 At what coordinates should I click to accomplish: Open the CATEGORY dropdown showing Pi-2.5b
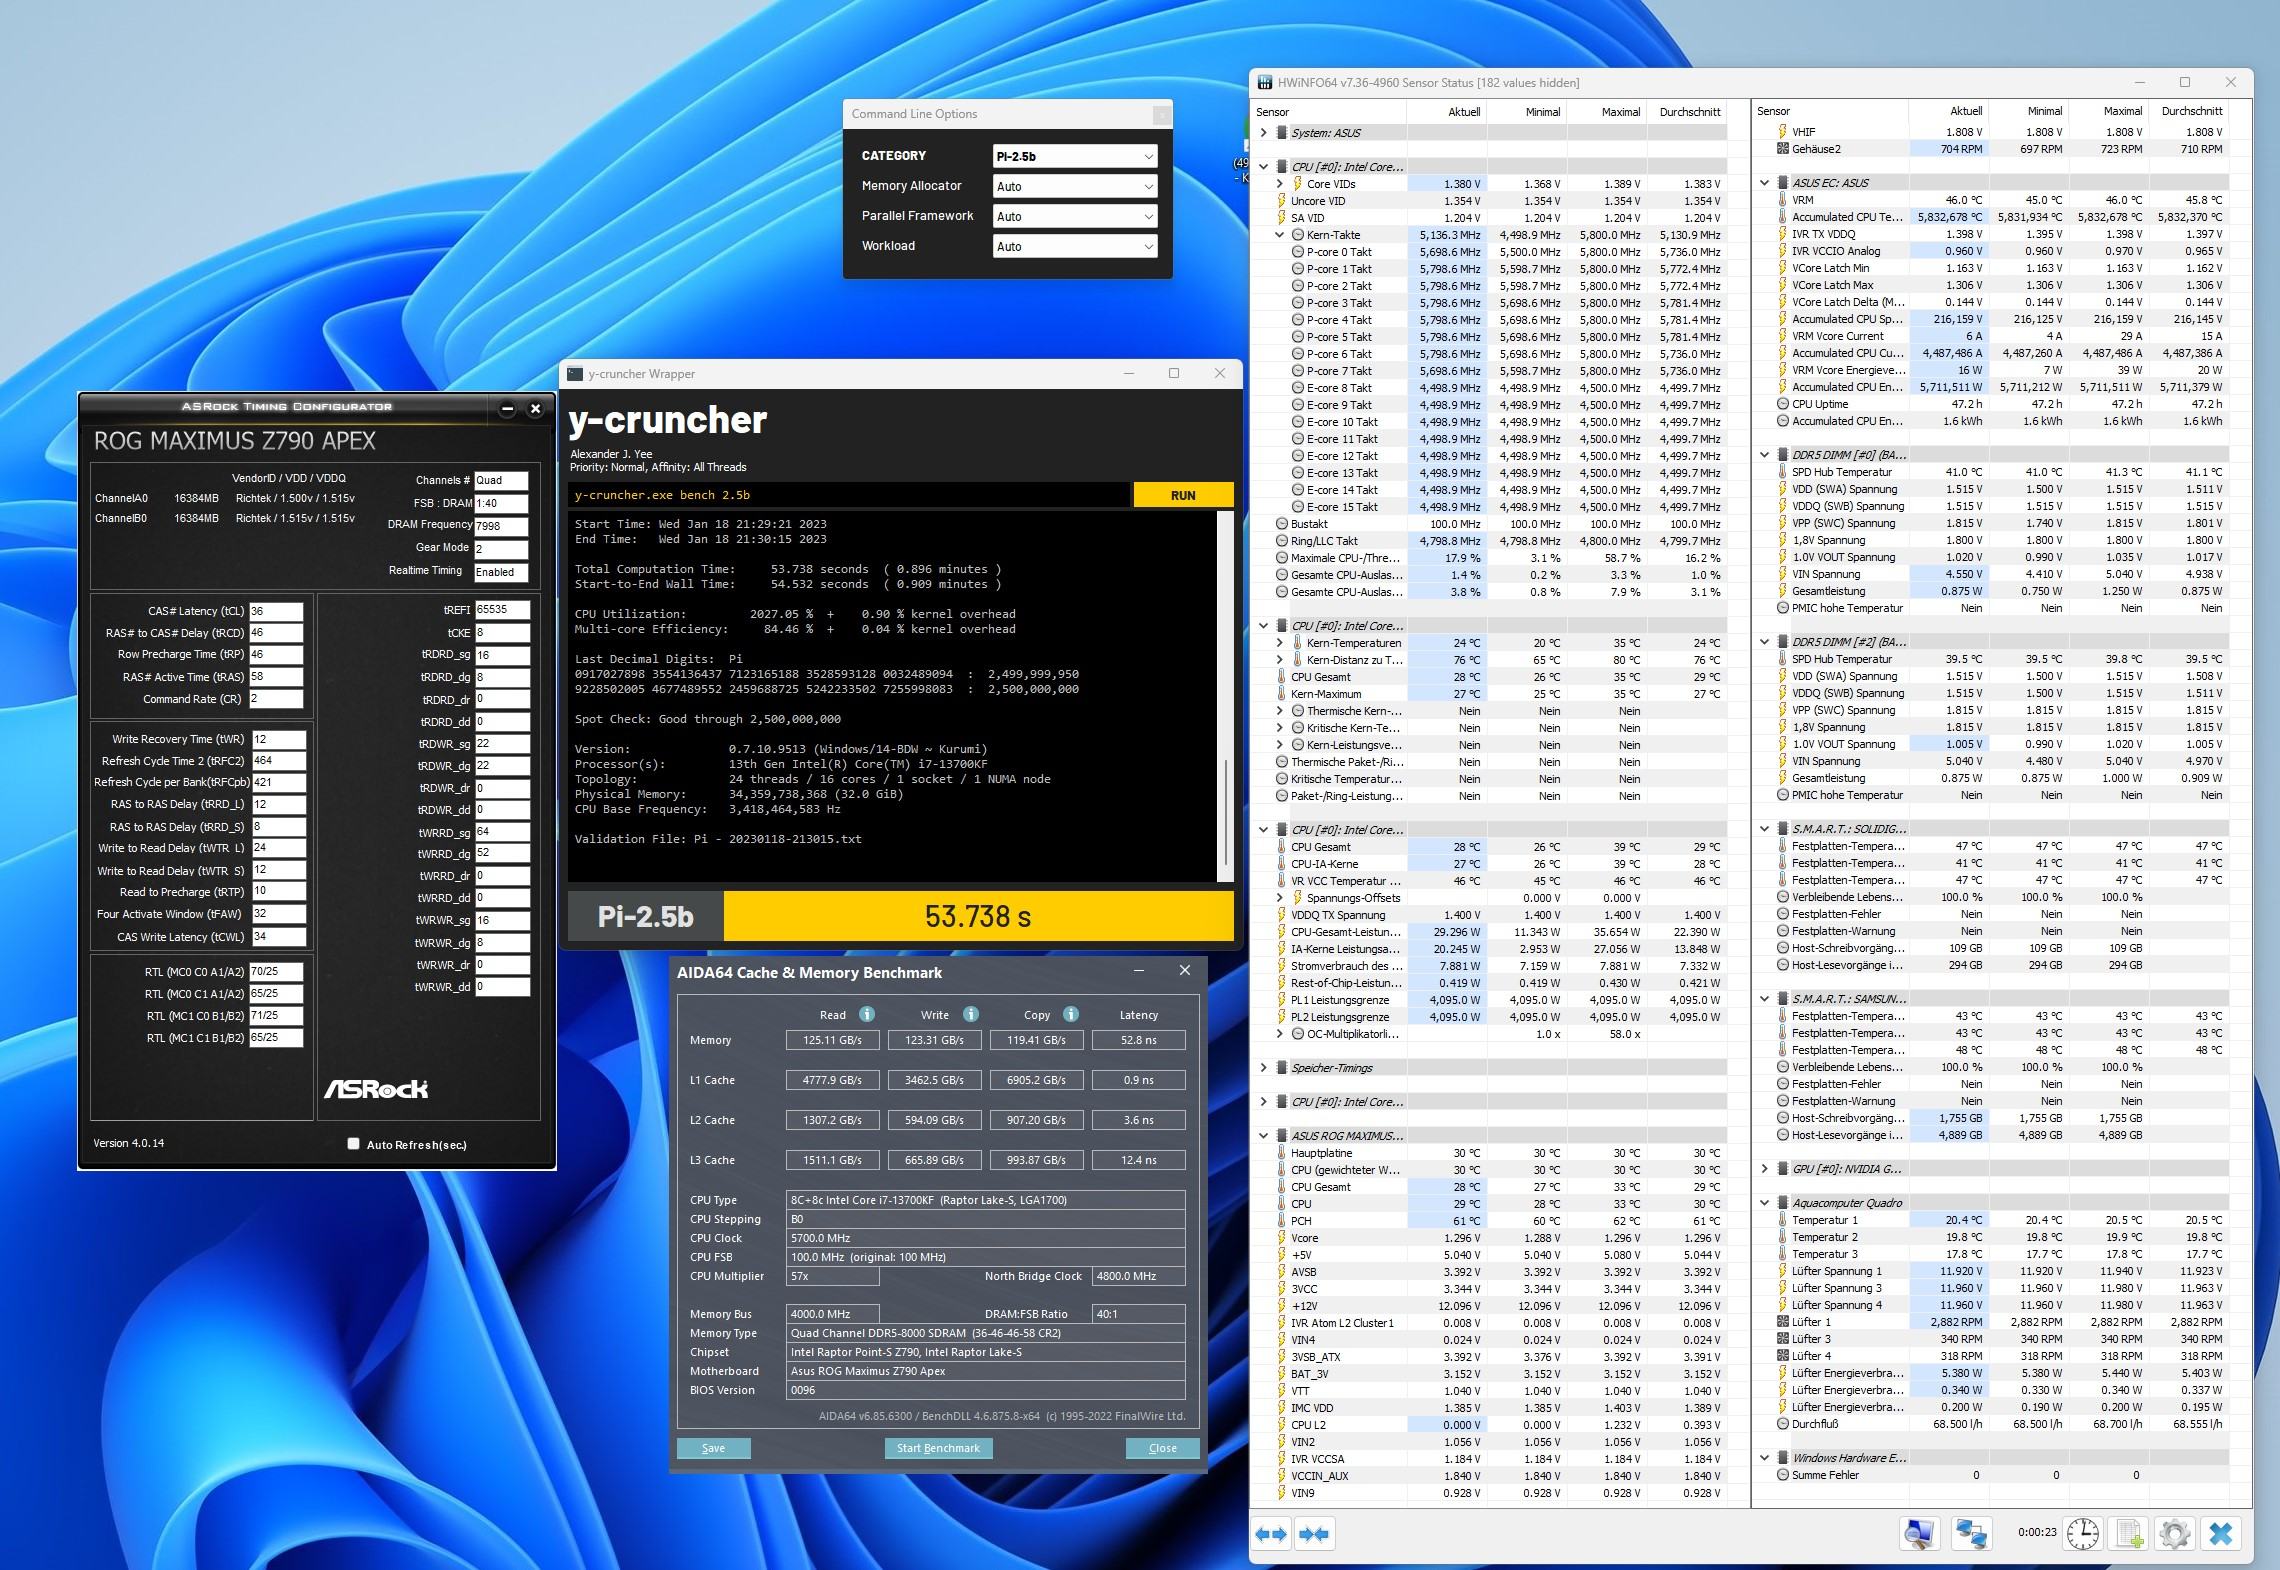(x=1074, y=156)
